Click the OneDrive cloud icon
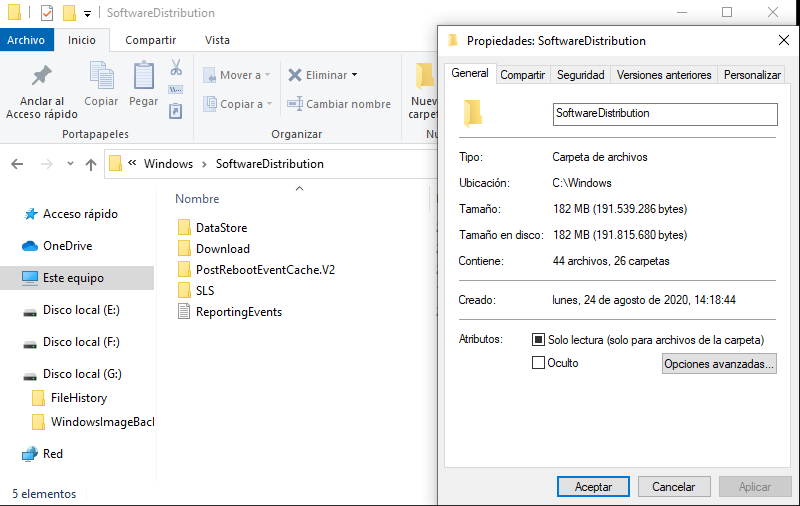800x506 pixels. (30, 246)
